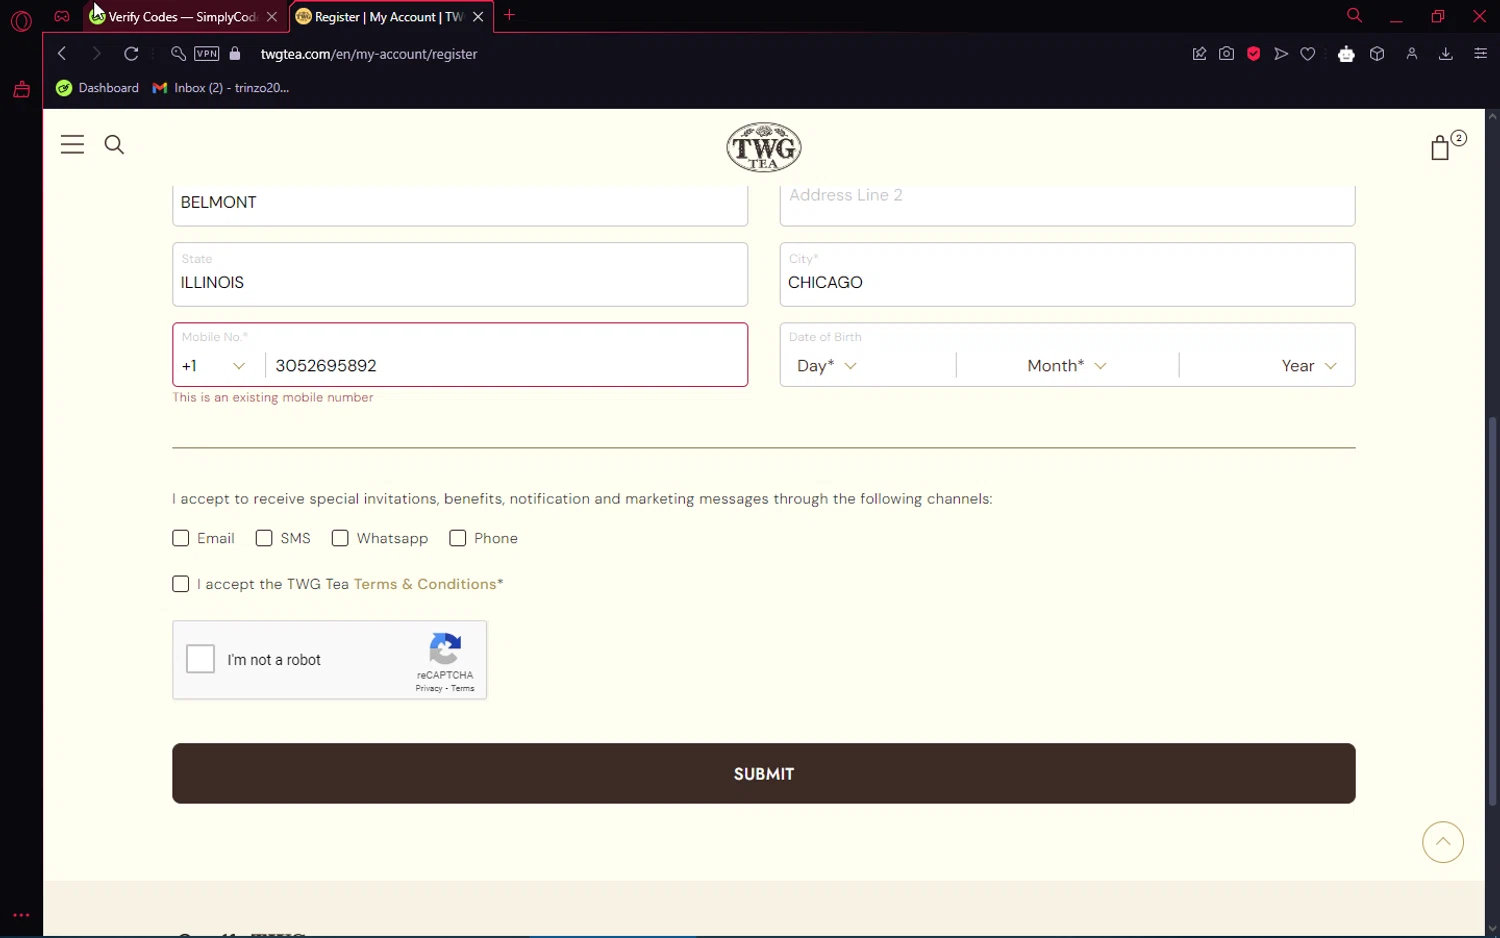The height and width of the screenshot is (938, 1500).
Task: Open the hamburger menu on TWG site
Action: tap(72, 144)
